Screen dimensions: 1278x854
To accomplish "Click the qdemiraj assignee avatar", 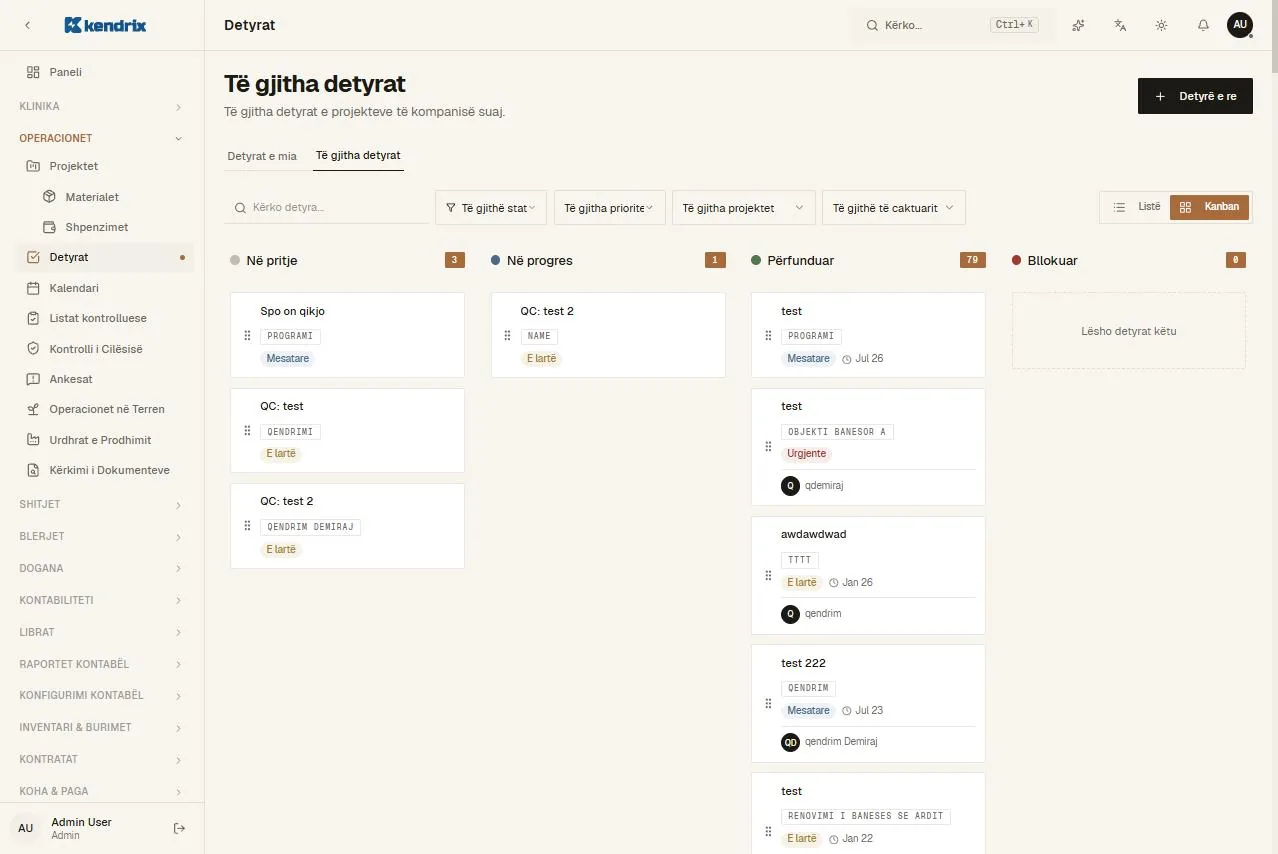I will pyautogui.click(x=790, y=485).
